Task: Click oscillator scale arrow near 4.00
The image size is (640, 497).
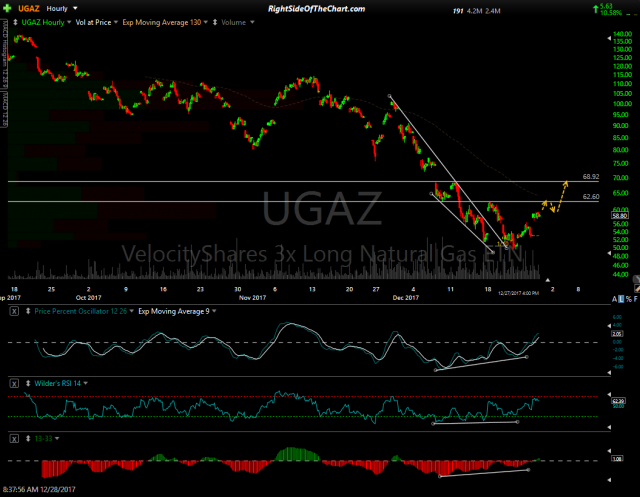Action: pos(609,326)
